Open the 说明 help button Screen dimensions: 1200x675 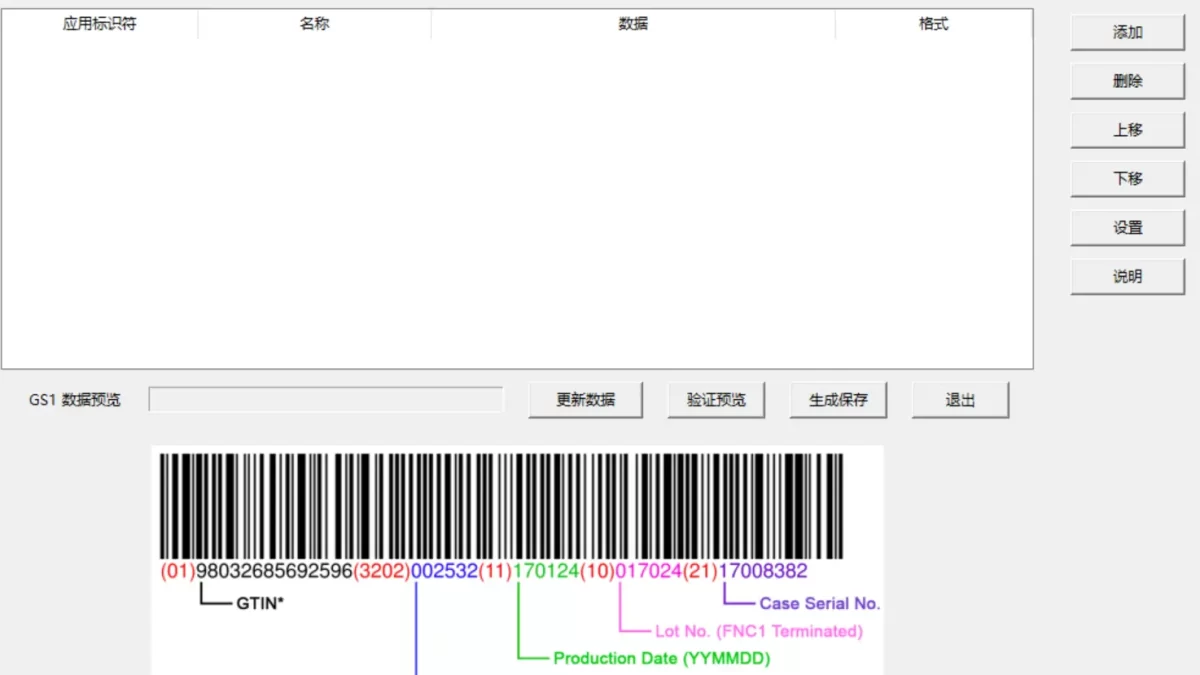(1127, 277)
